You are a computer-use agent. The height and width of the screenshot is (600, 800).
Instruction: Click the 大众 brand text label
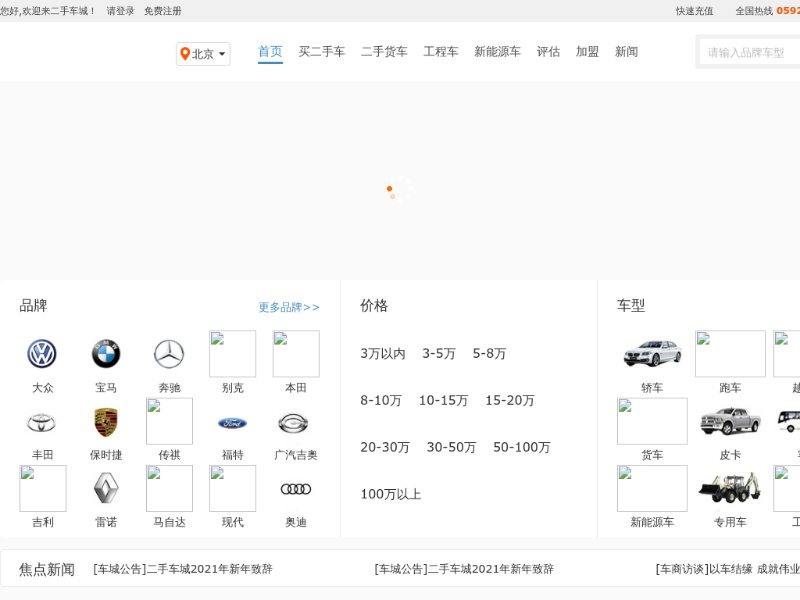42,388
